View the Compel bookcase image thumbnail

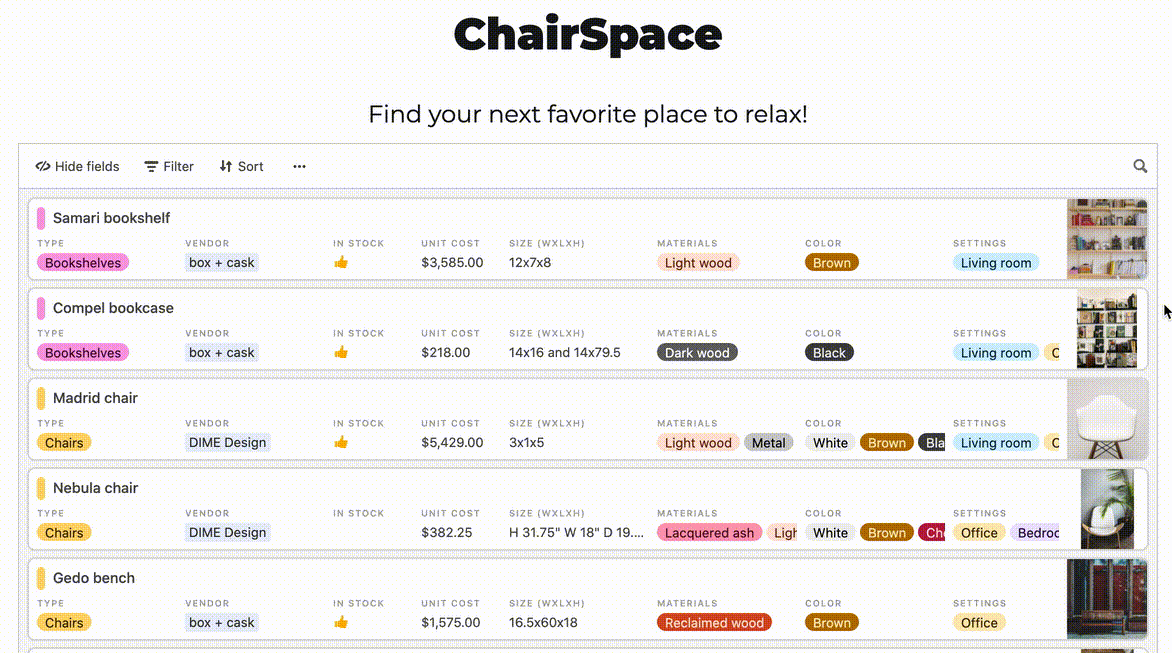pyautogui.click(x=1106, y=329)
